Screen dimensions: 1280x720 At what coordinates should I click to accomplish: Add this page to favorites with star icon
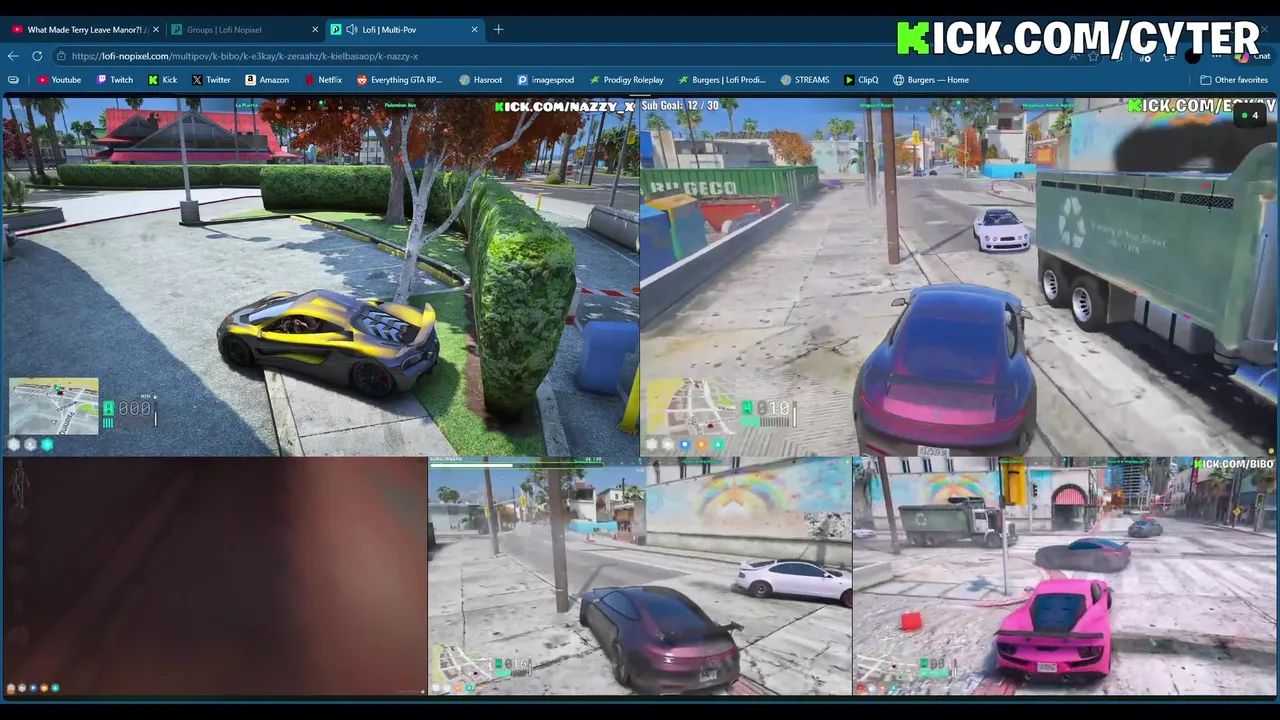click(1092, 57)
